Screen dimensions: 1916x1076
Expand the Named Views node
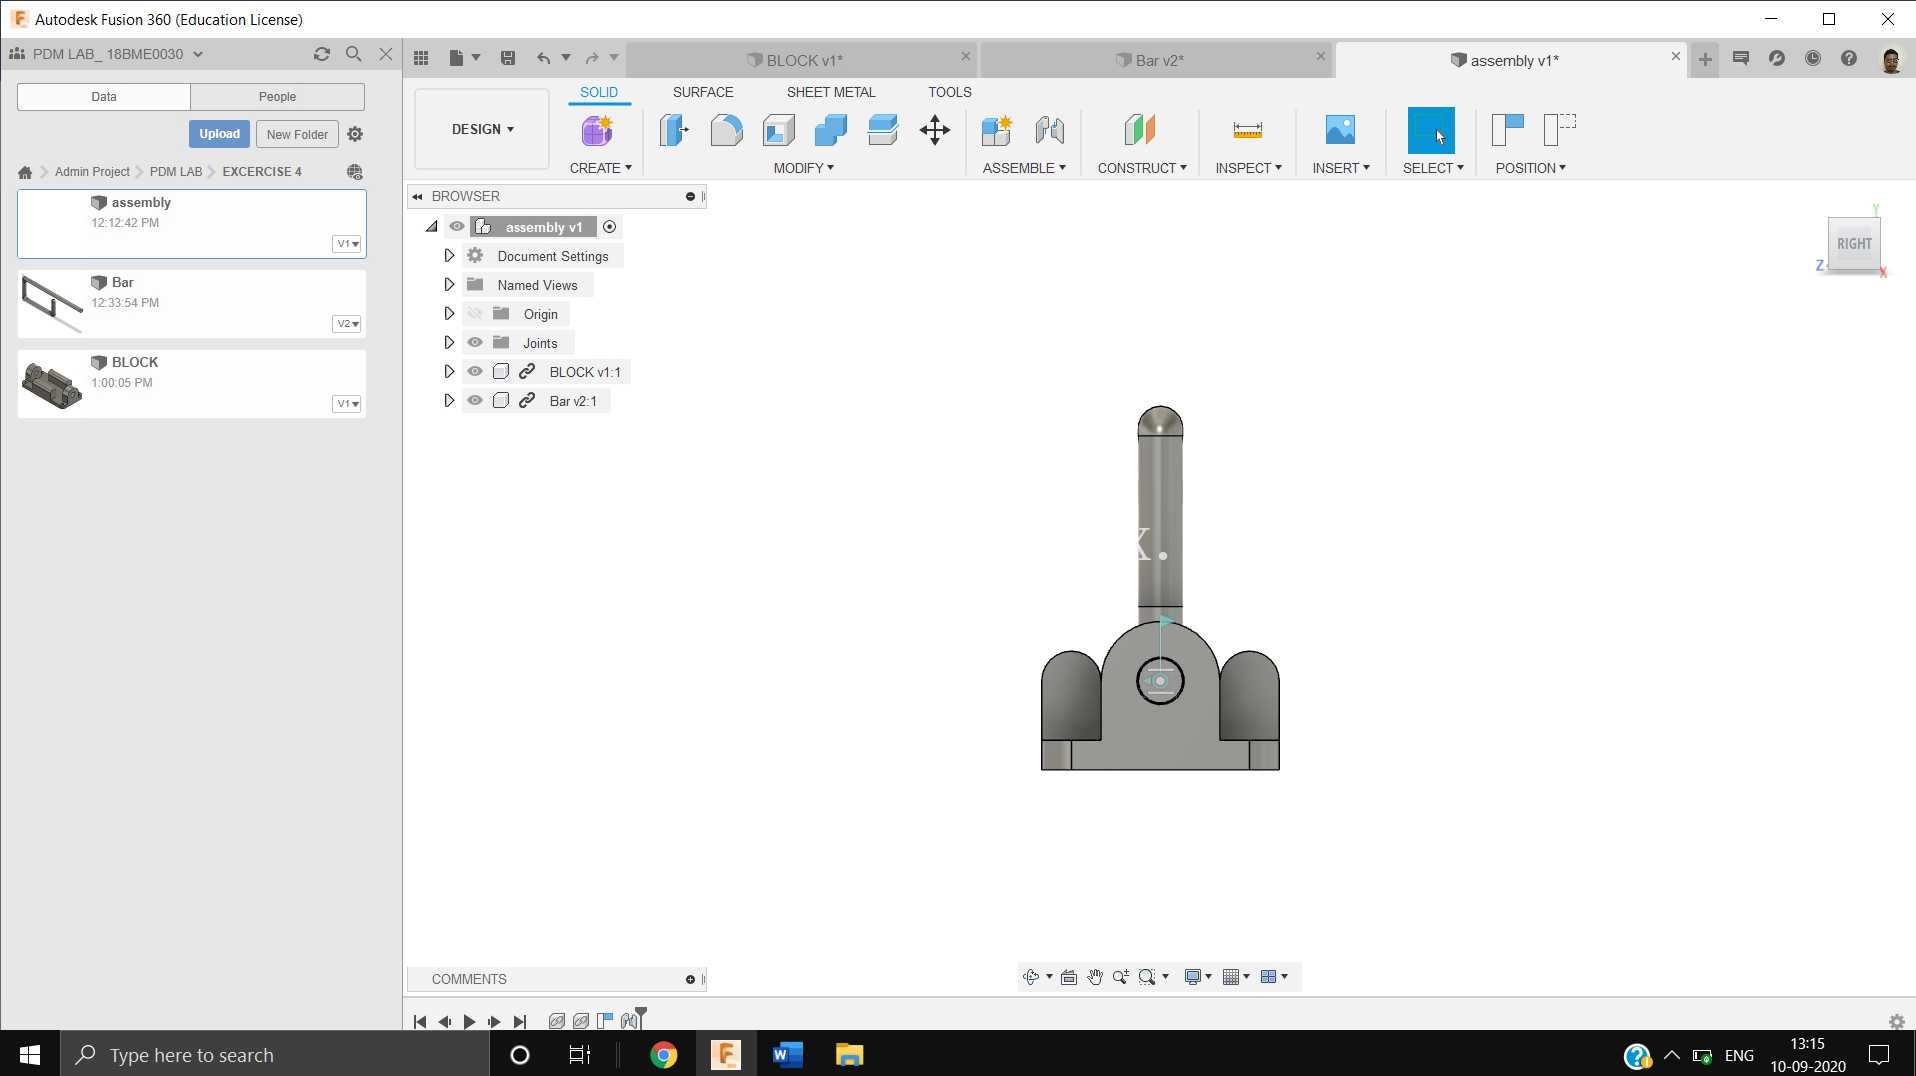pyautogui.click(x=449, y=285)
